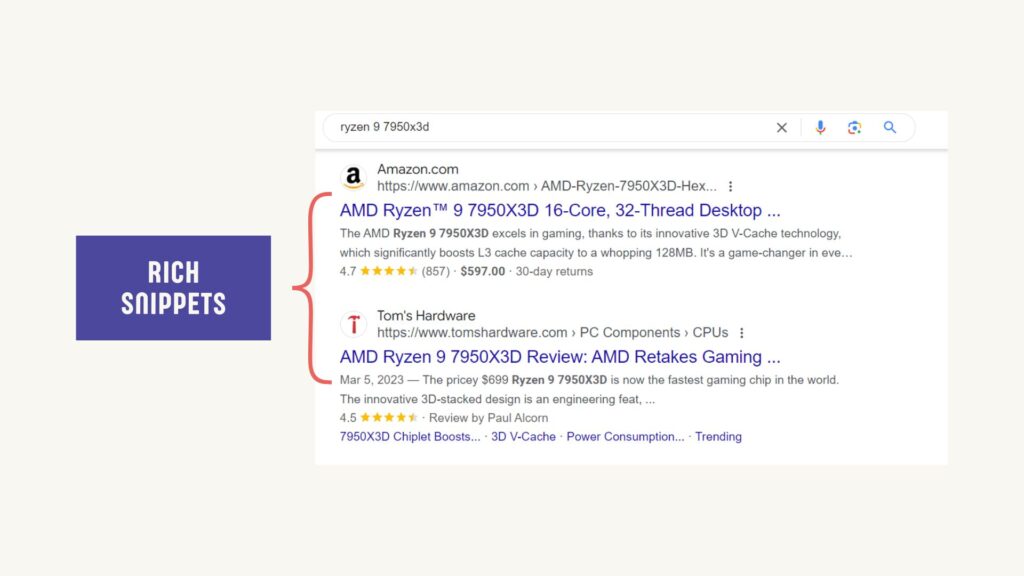Click the $597.00 price text

(483, 271)
